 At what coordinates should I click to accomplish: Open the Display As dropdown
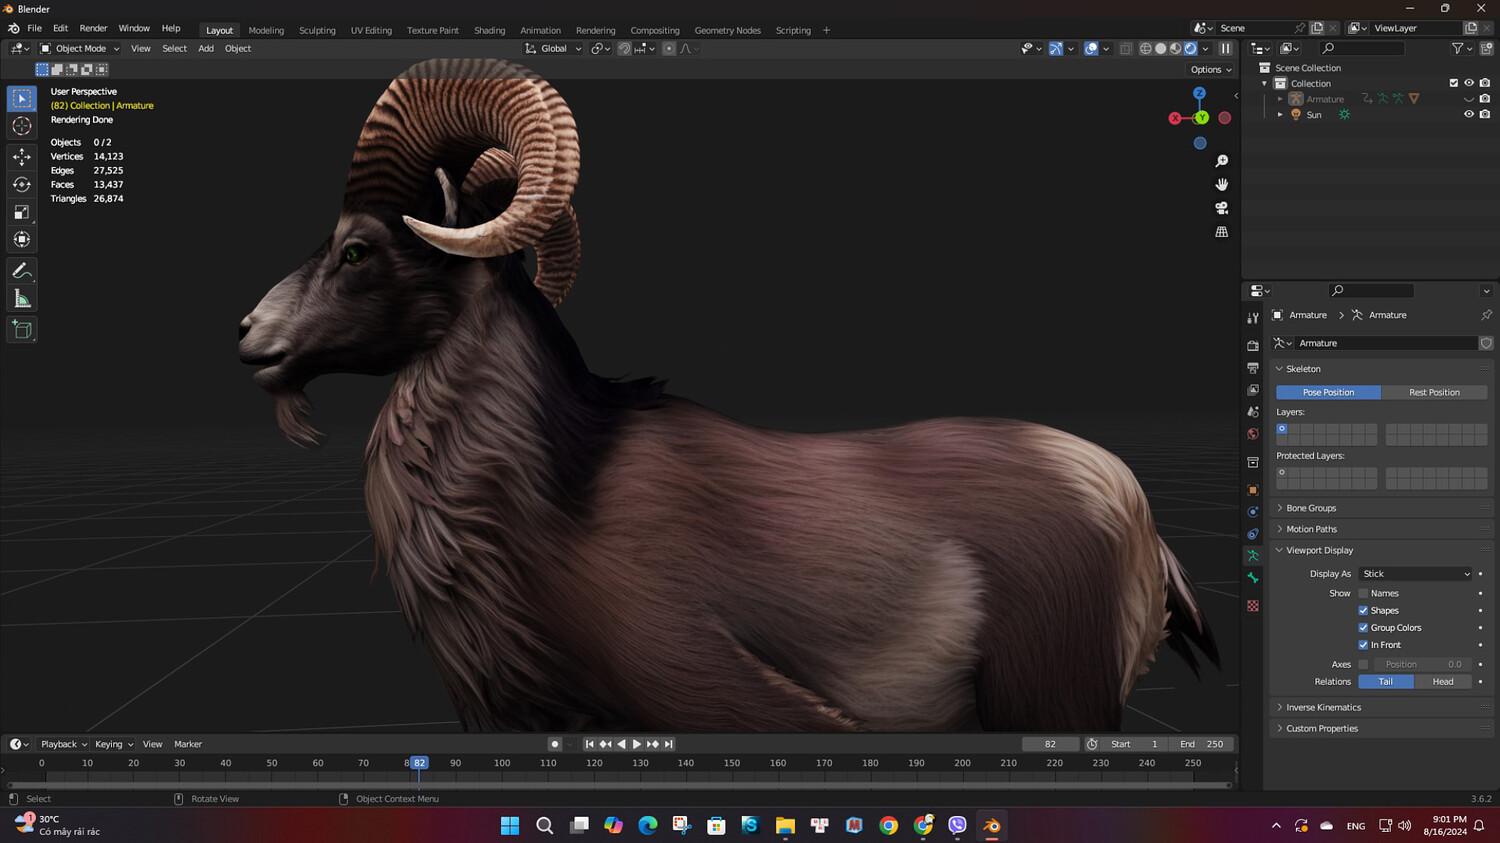tap(1415, 574)
